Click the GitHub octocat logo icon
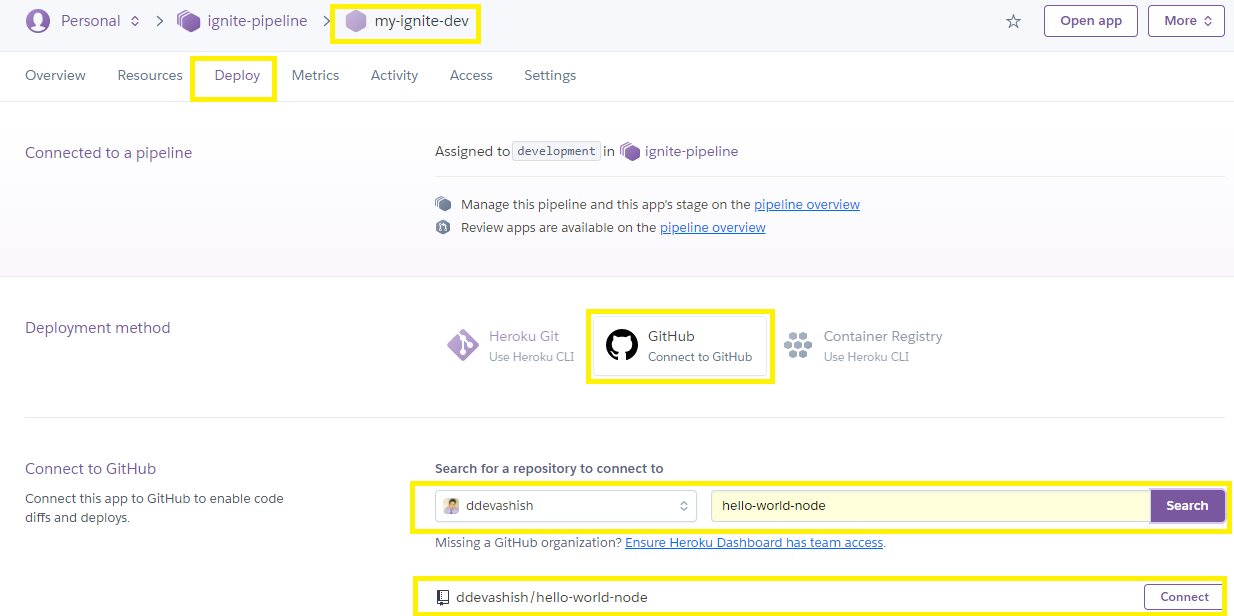This screenshot has width=1234, height=616. tap(622, 346)
